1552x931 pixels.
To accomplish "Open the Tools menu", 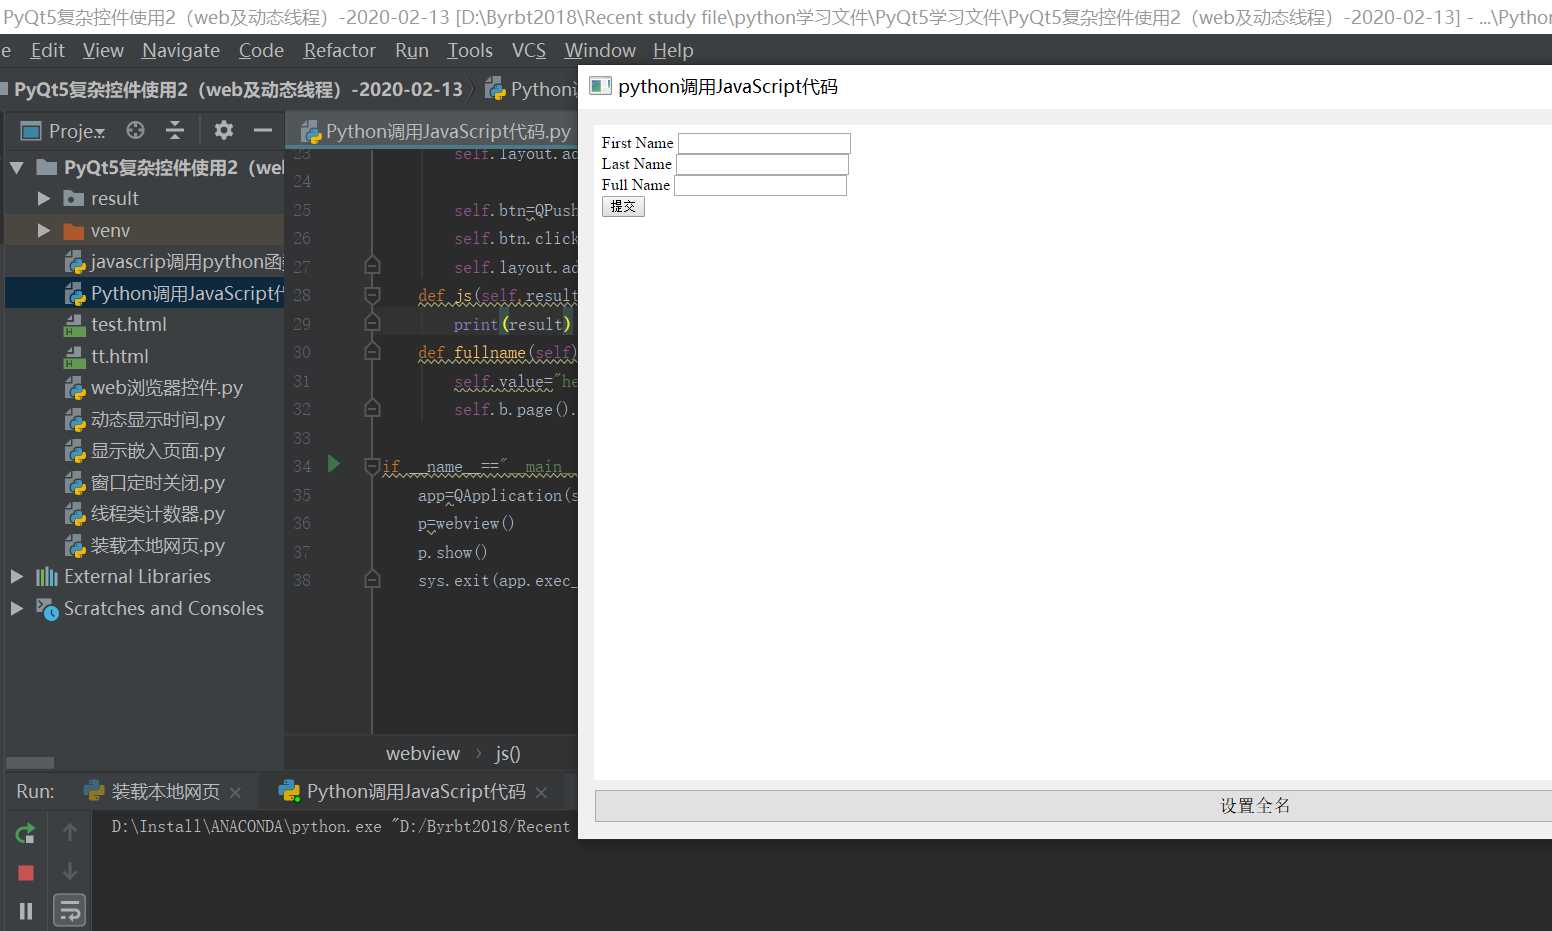I will point(470,50).
